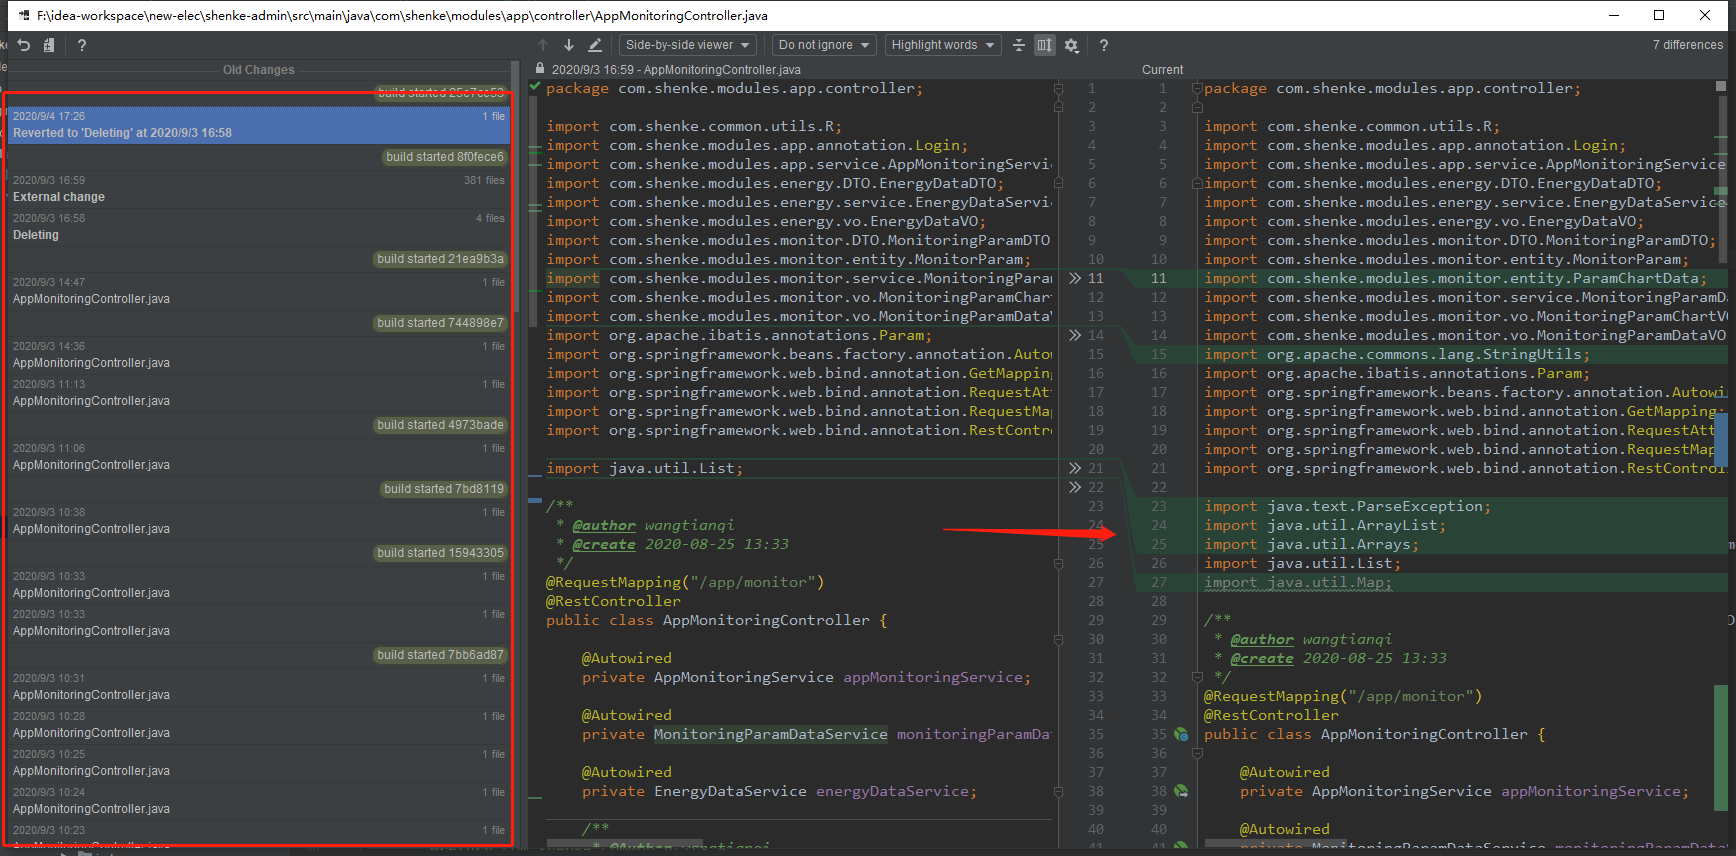Collapse imports fold at line 6 left pane

coord(1058,183)
